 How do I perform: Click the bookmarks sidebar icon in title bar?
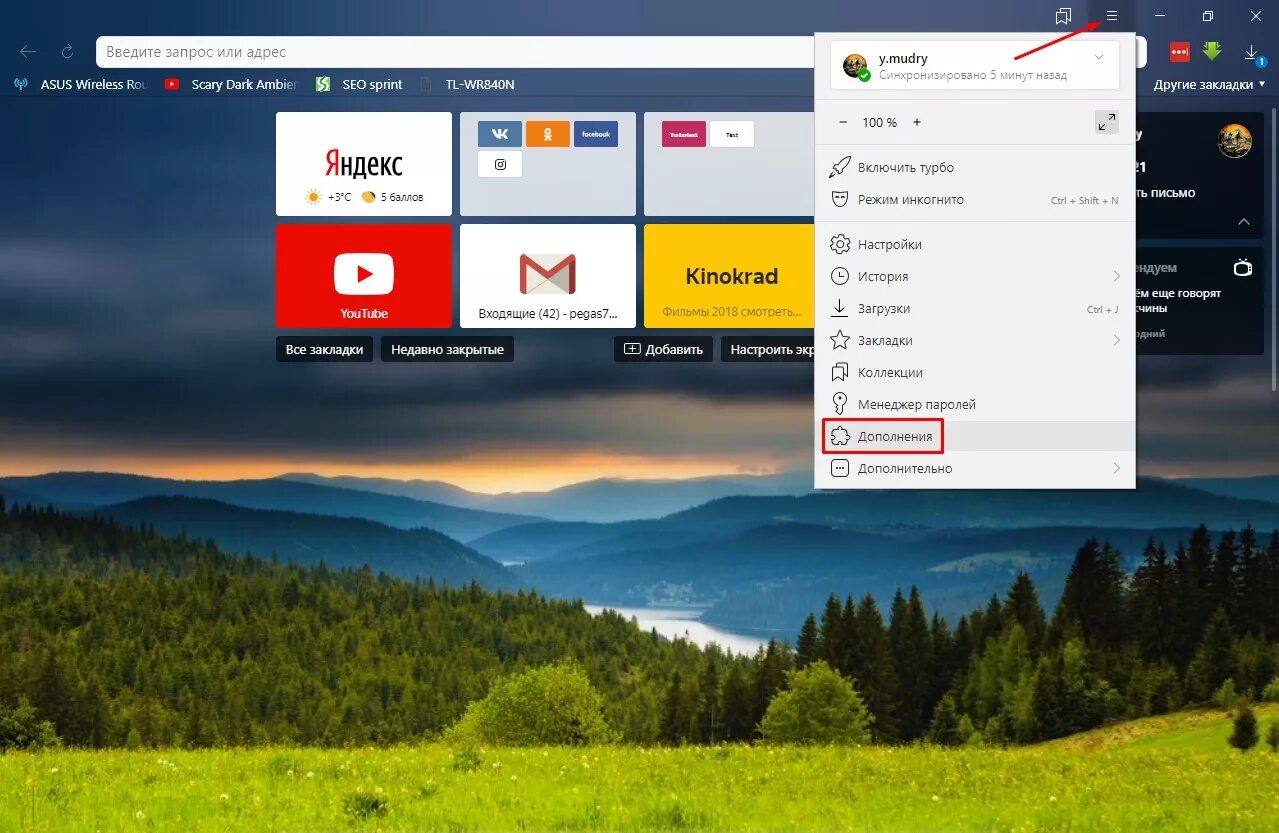(1063, 16)
